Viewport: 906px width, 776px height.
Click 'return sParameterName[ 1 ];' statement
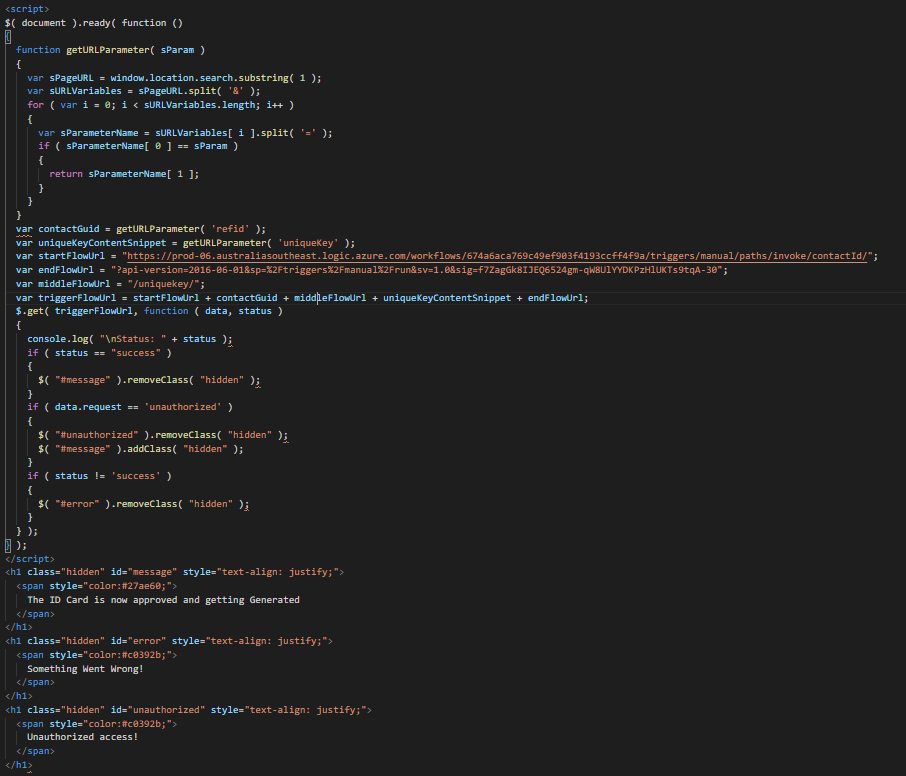124,174
